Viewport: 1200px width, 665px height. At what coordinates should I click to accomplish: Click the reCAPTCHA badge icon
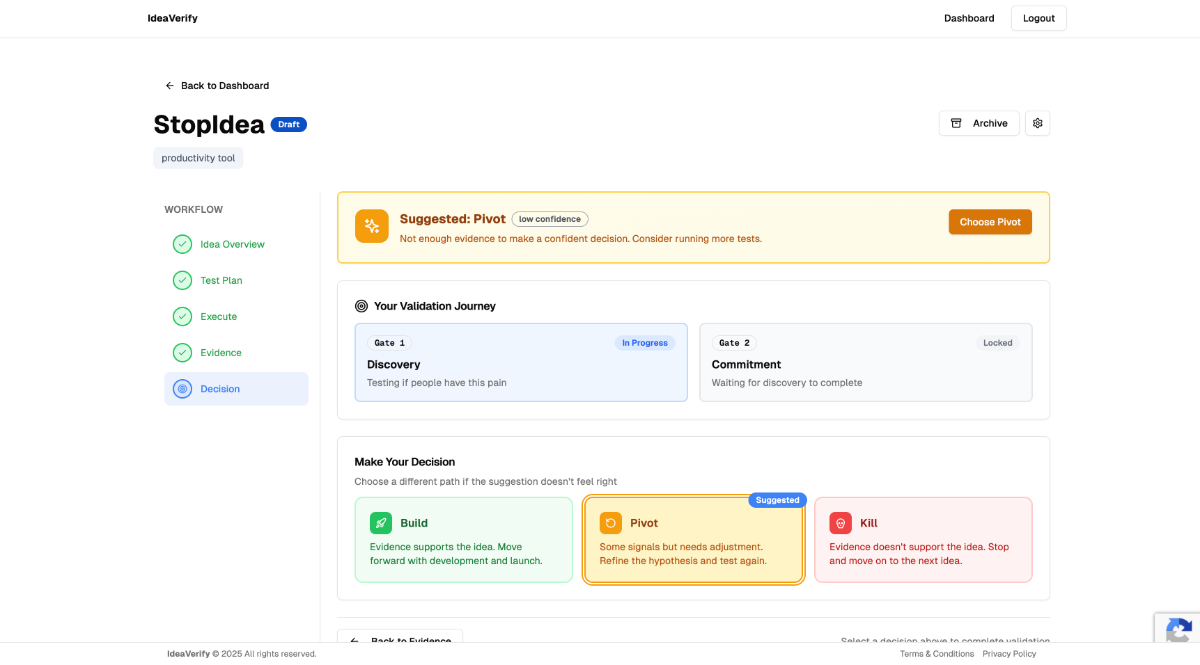[1178, 630]
